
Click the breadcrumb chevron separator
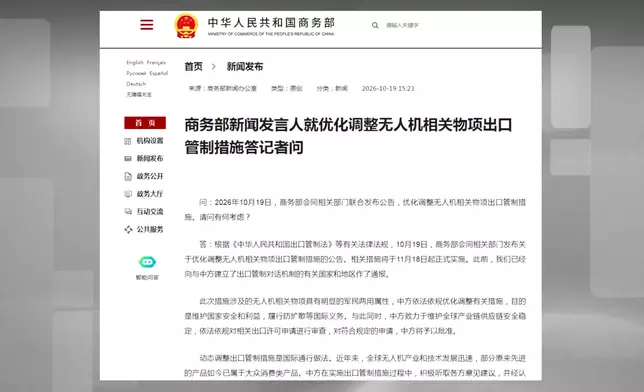[214, 67]
